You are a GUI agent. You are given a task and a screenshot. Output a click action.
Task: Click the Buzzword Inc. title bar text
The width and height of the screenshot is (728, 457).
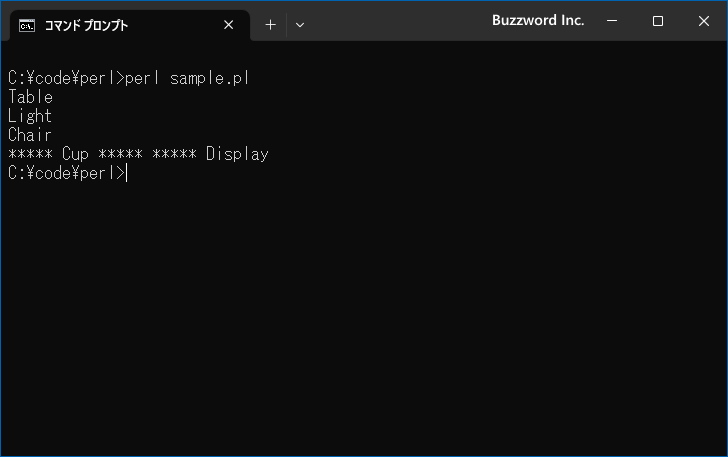click(x=538, y=20)
